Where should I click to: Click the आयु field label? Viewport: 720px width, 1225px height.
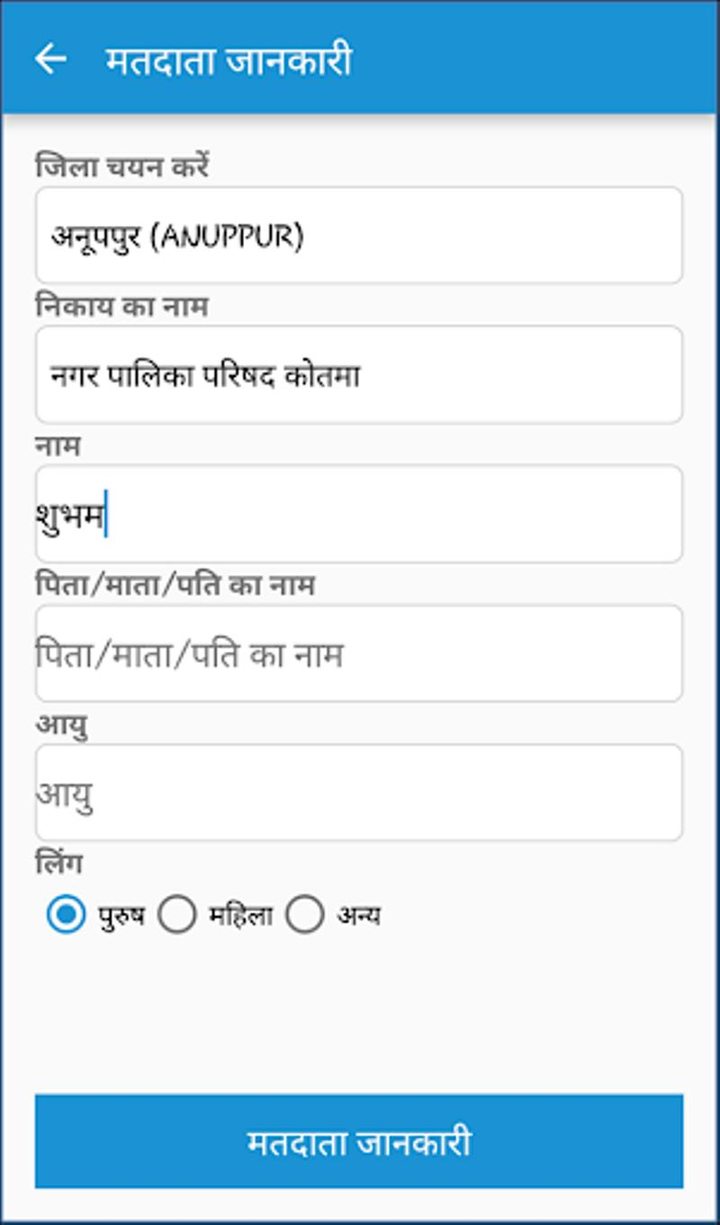[x=60, y=729]
